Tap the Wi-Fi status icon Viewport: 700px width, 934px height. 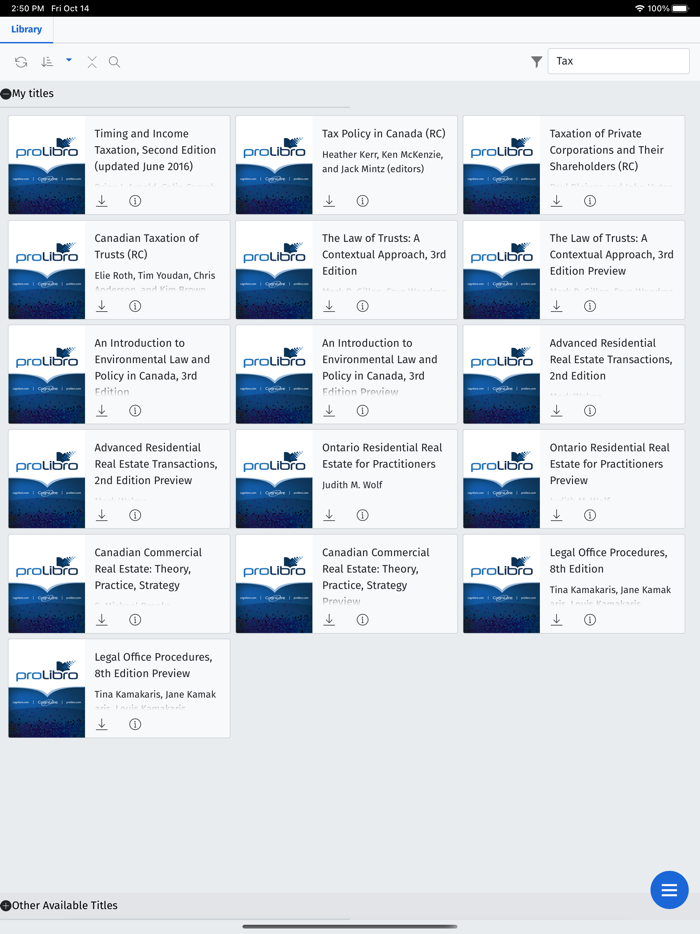[640, 8]
